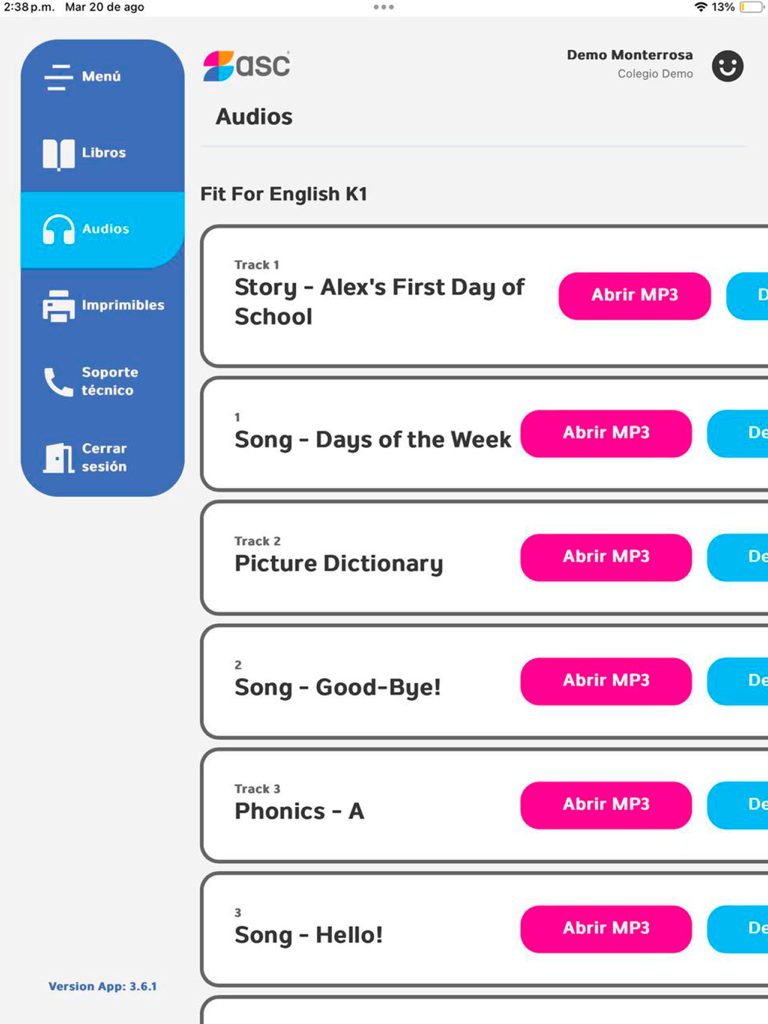Select the Audios headphones icon
Viewport: 768px width, 1024px height.
point(59,230)
